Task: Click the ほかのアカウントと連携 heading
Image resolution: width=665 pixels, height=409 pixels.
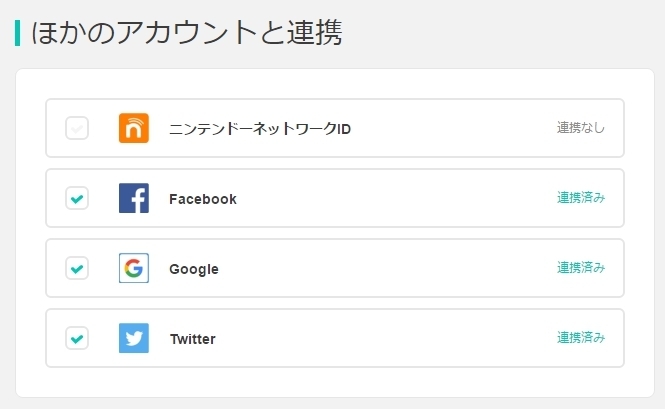Action: (x=187, y=32)
